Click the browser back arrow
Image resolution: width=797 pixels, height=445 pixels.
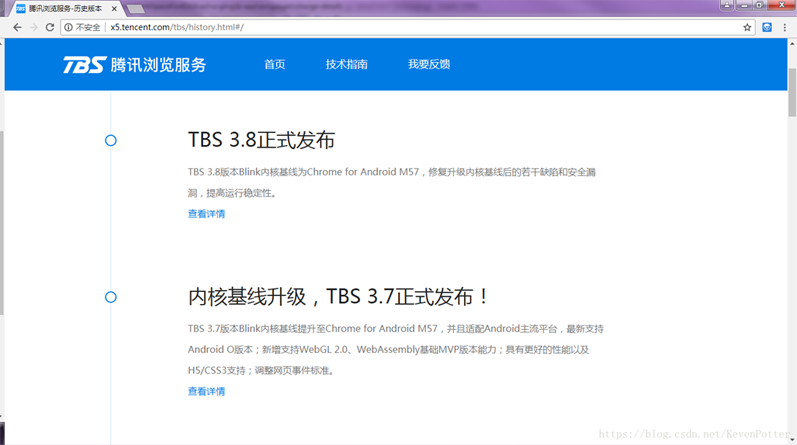(17, 27)
